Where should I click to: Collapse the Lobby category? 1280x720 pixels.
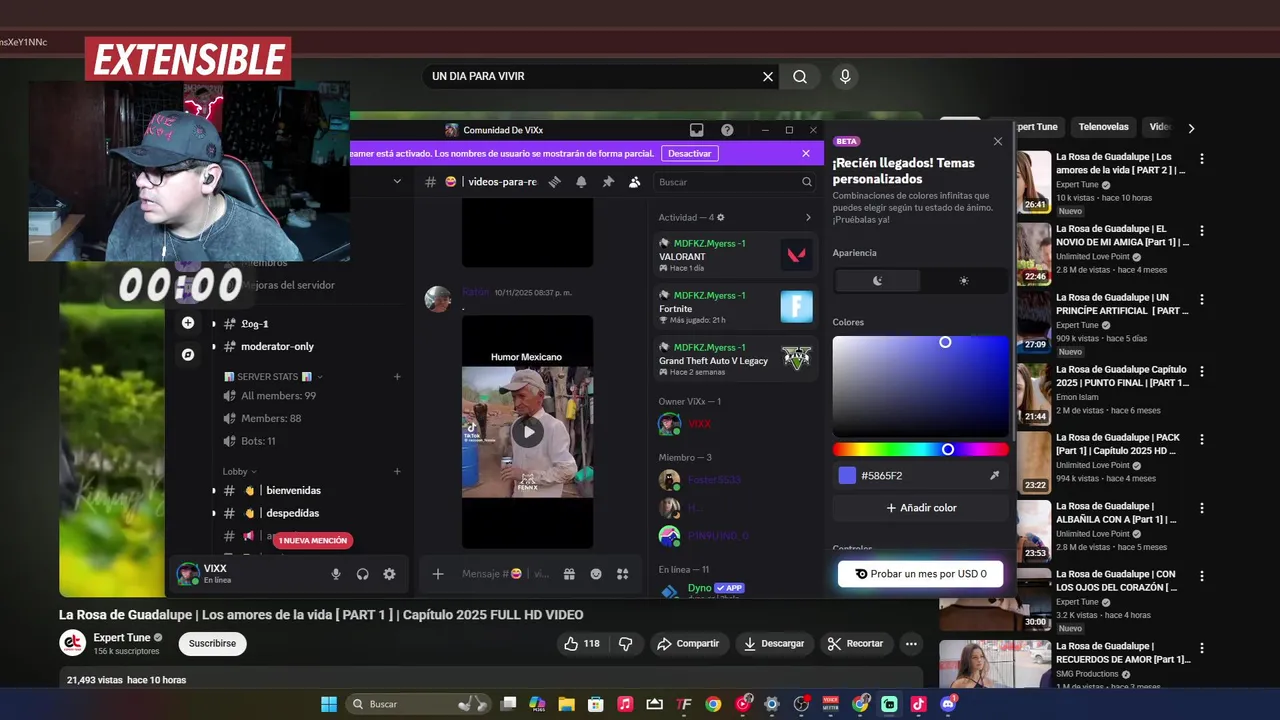(240, 471)
